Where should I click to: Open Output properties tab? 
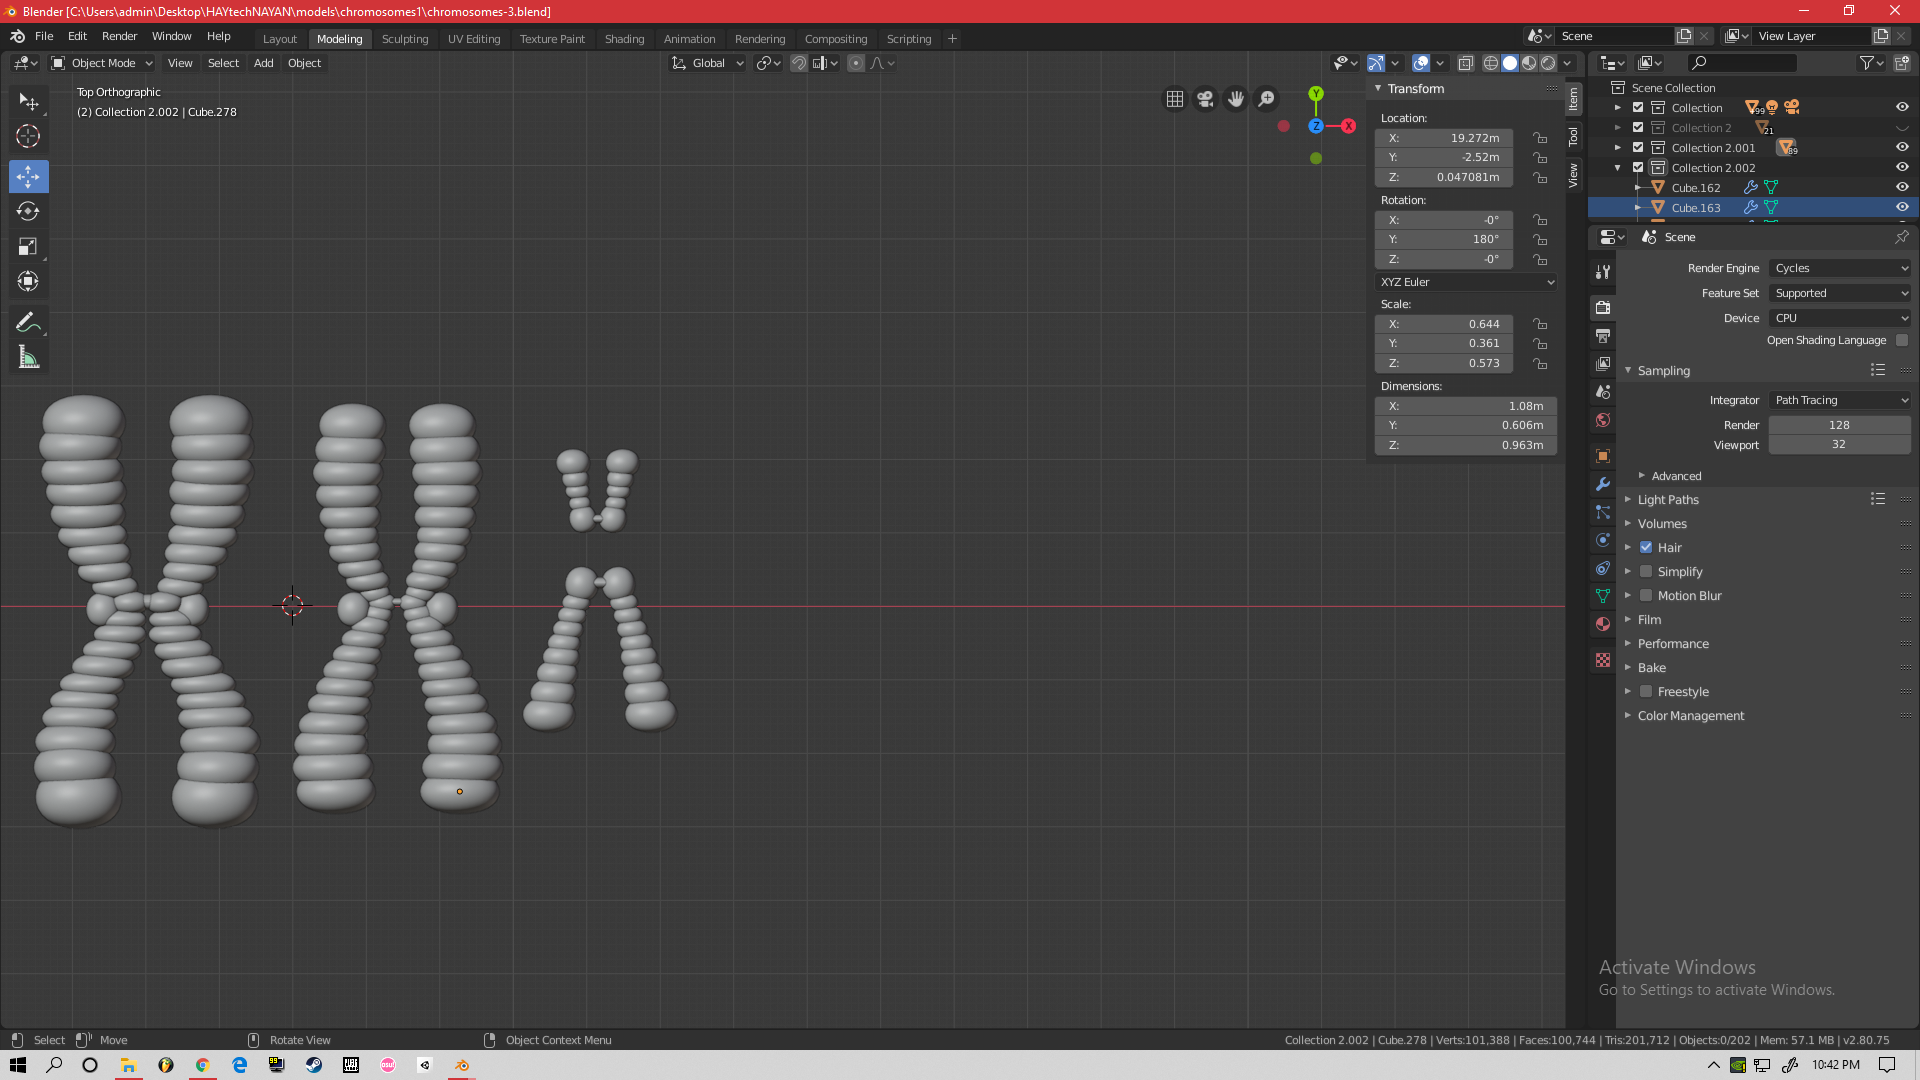pyautogui.click(x=1603, y=335)
